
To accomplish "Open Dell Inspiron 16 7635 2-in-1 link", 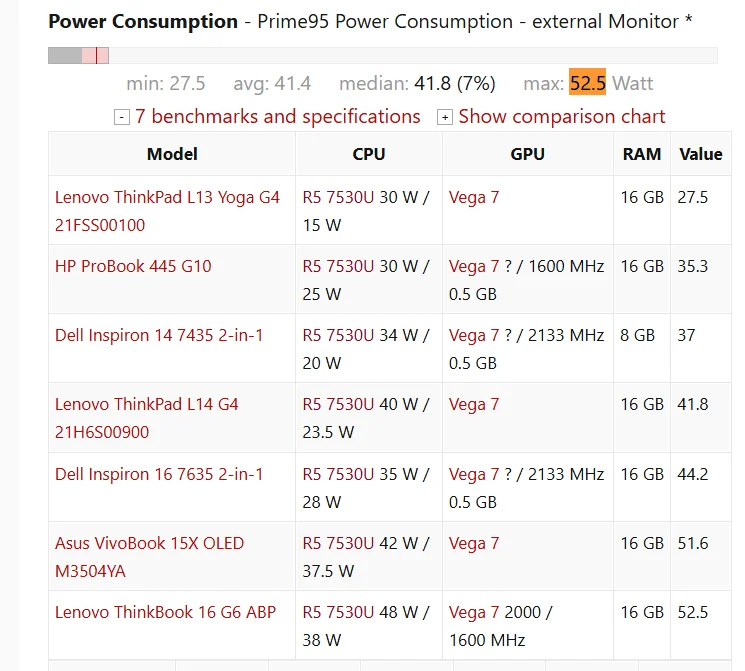I will [159, 474].
